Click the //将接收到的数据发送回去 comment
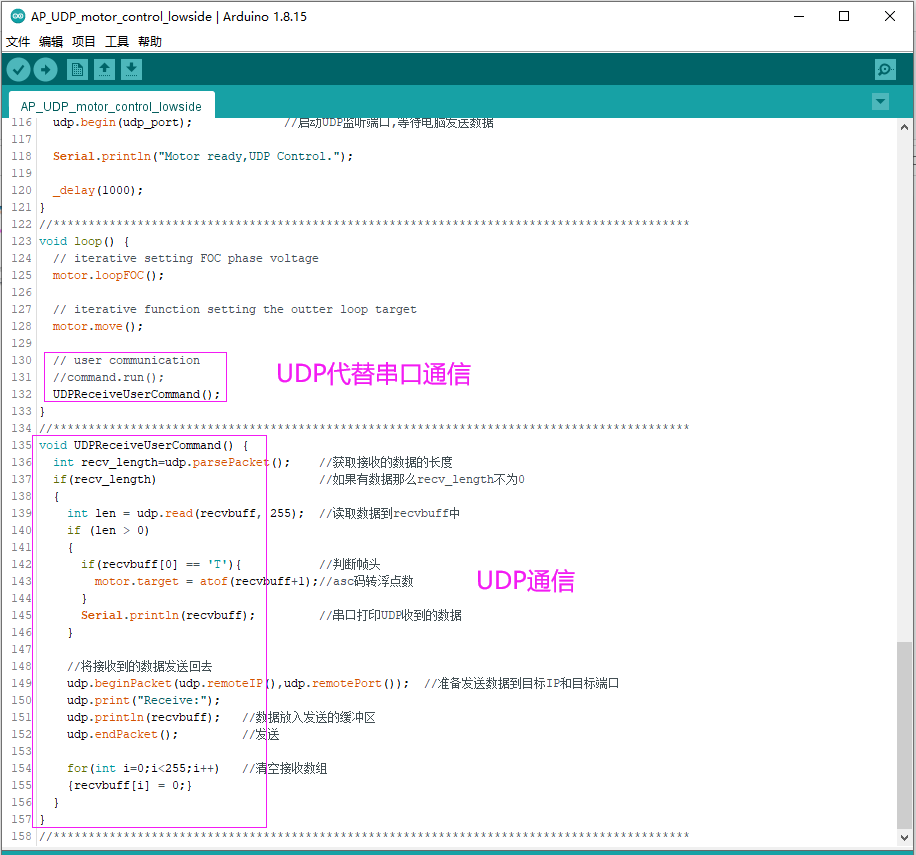This screenshot has width=916, height=855. click(140, 666)
